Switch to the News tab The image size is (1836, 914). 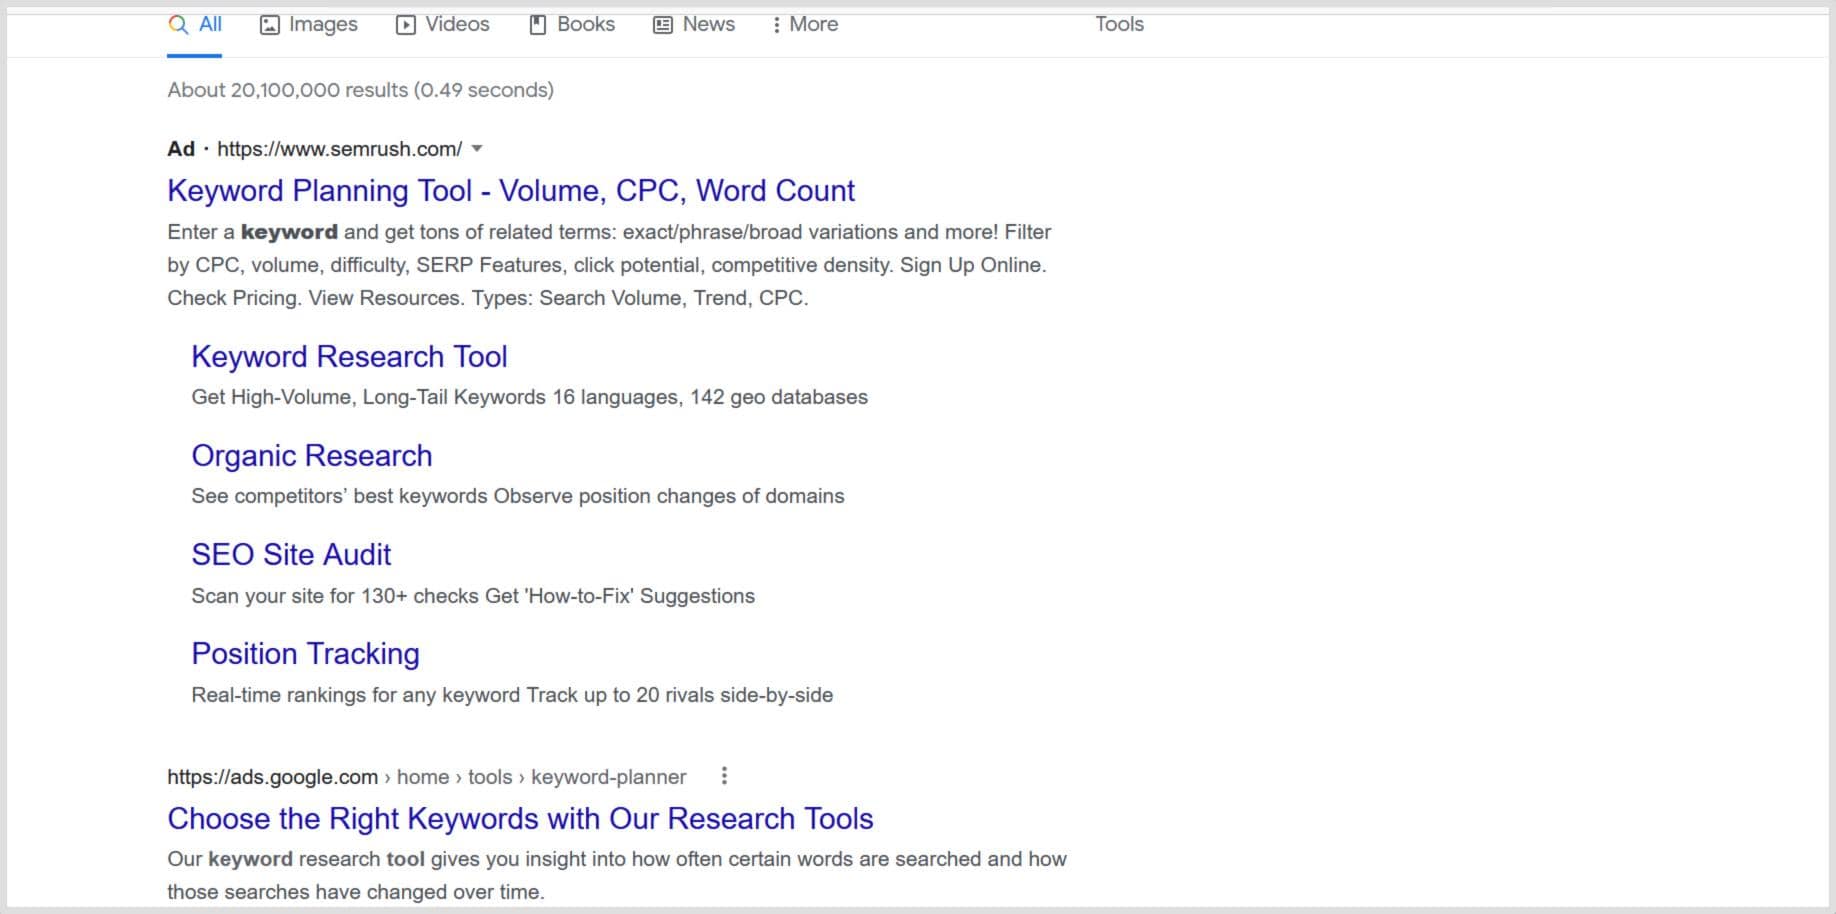pos(694,24)
